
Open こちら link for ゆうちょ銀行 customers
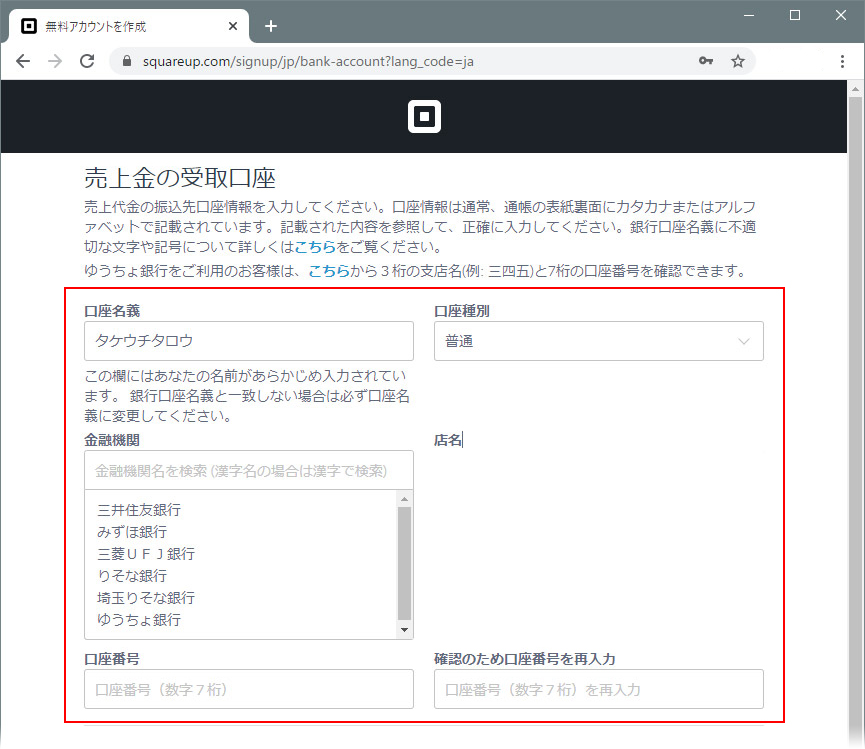coord(328,271)
